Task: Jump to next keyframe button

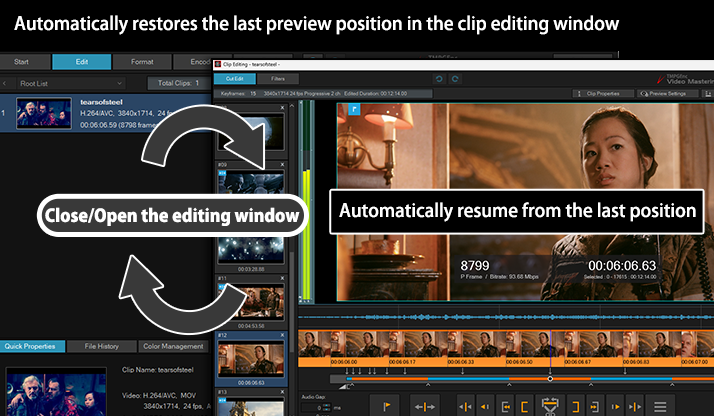Action: coord(635,406)
